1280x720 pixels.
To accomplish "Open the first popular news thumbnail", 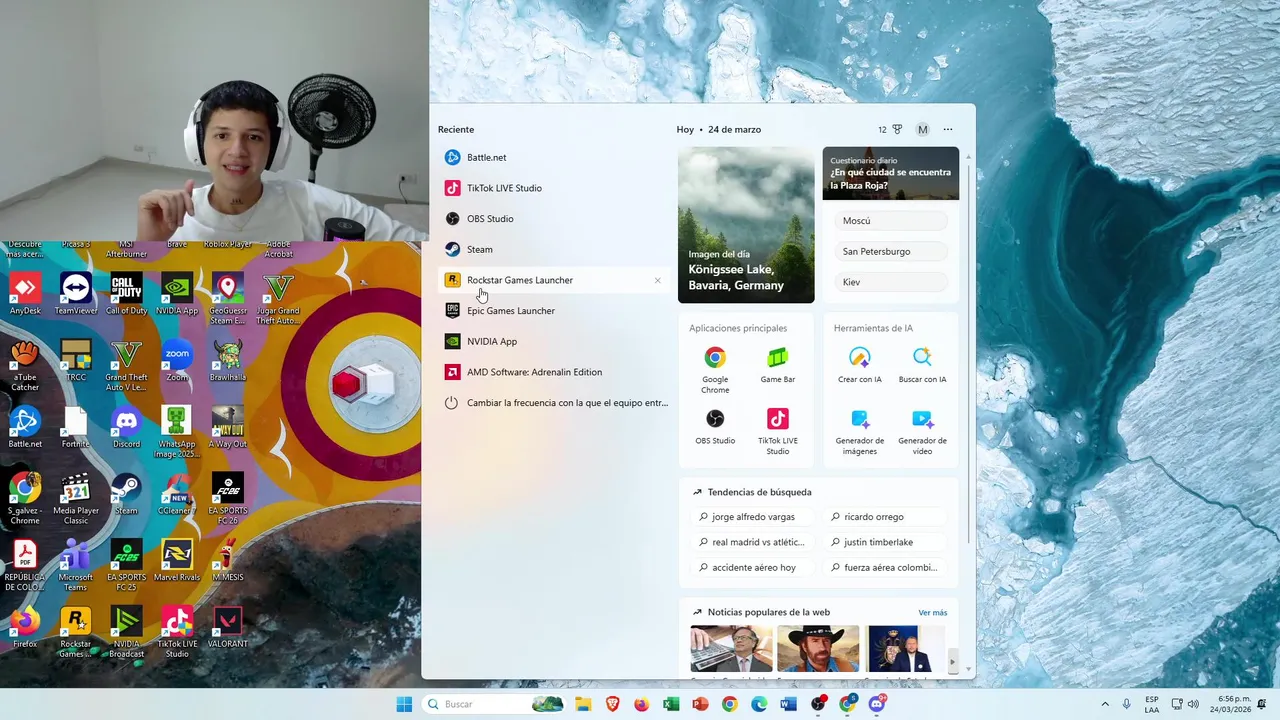I will [x=731, y=649].
